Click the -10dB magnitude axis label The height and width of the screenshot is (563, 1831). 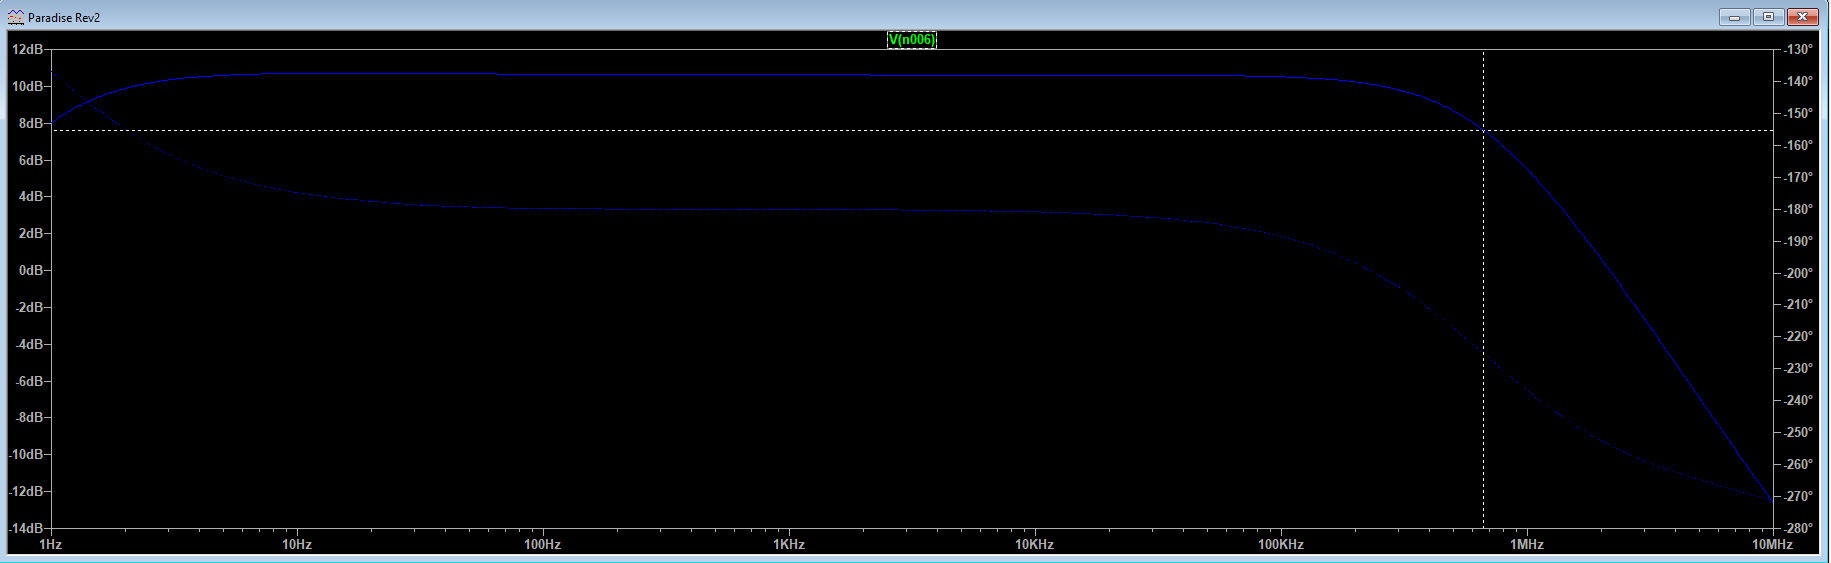26,454
